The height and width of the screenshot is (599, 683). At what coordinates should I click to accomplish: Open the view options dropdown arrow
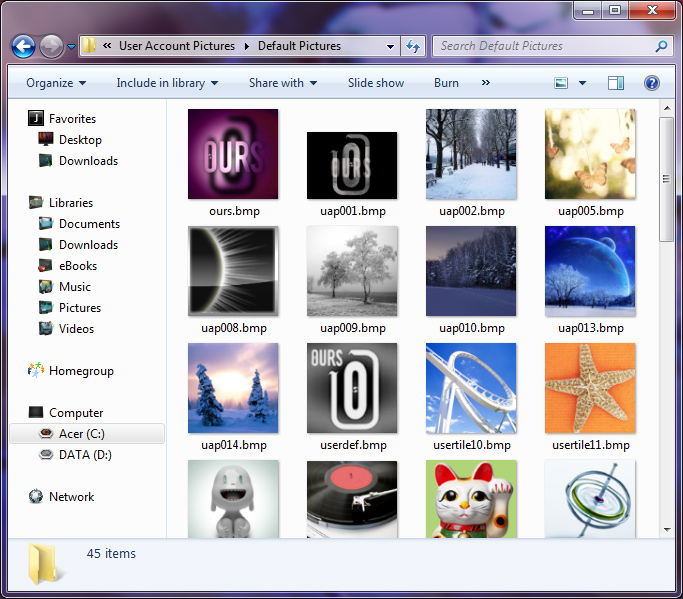click(582, 83)
